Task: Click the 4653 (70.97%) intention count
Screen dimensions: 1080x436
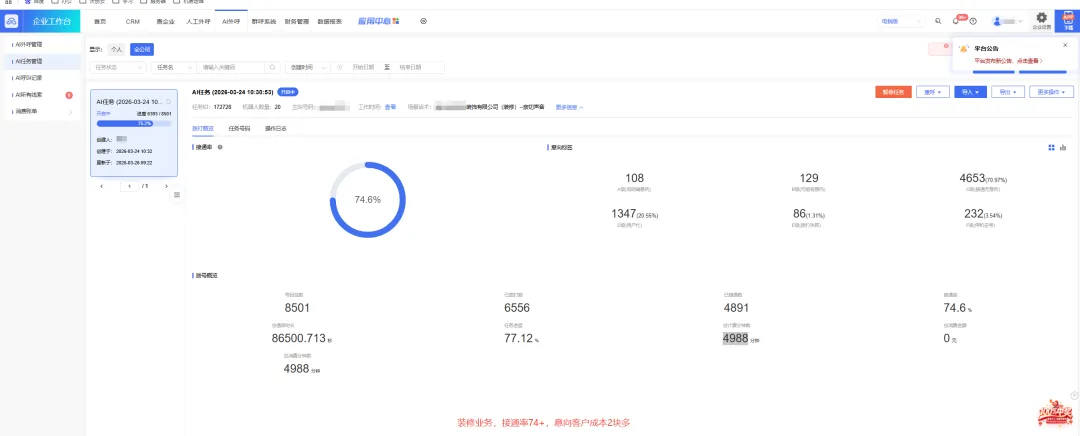Action: 983,178
